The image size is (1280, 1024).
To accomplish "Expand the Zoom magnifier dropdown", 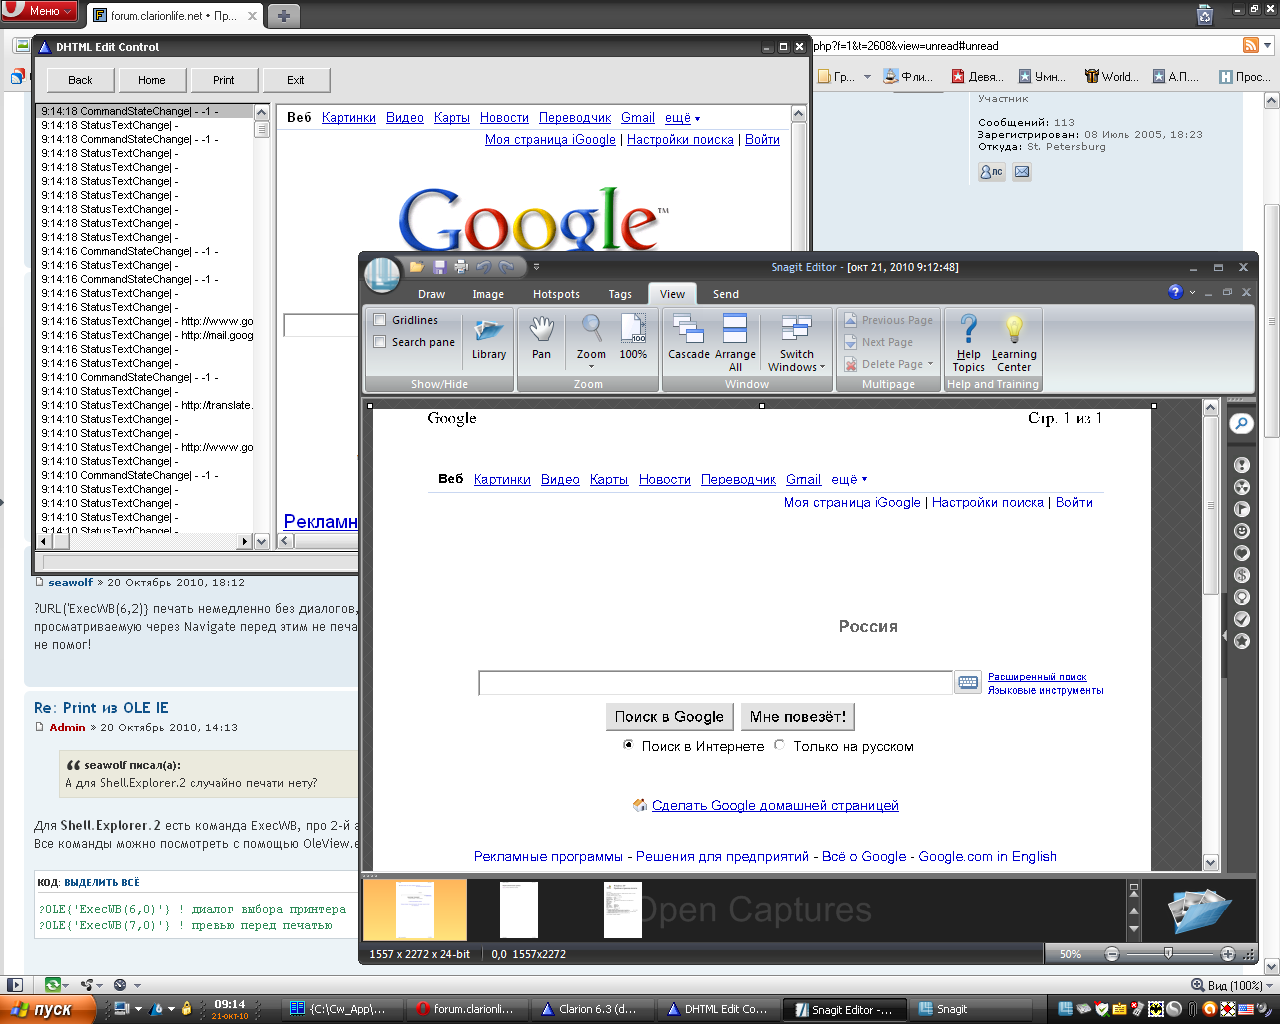I will tap(591, 366).
